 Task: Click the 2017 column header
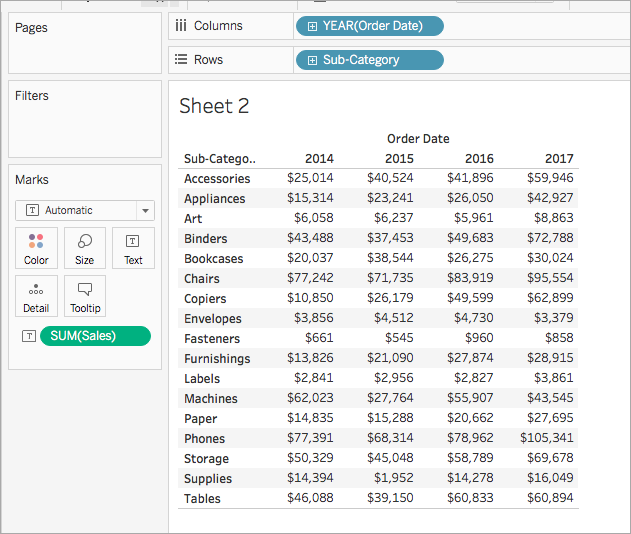pyautogui.click(x=559, y=159)
